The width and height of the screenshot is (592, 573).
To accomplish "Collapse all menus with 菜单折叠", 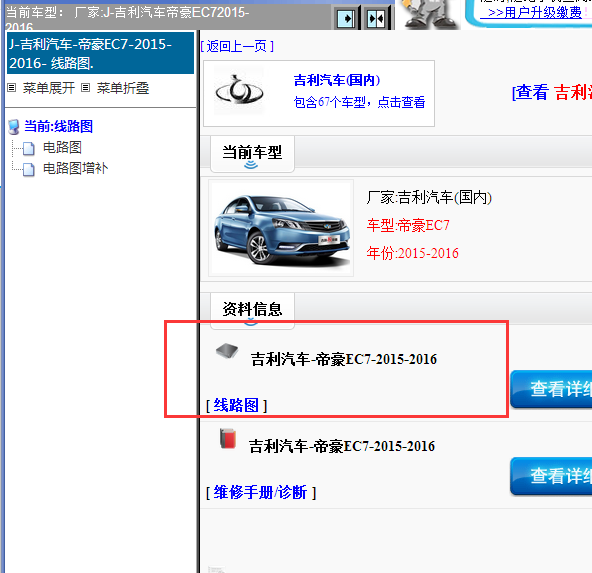I will 123,88.
